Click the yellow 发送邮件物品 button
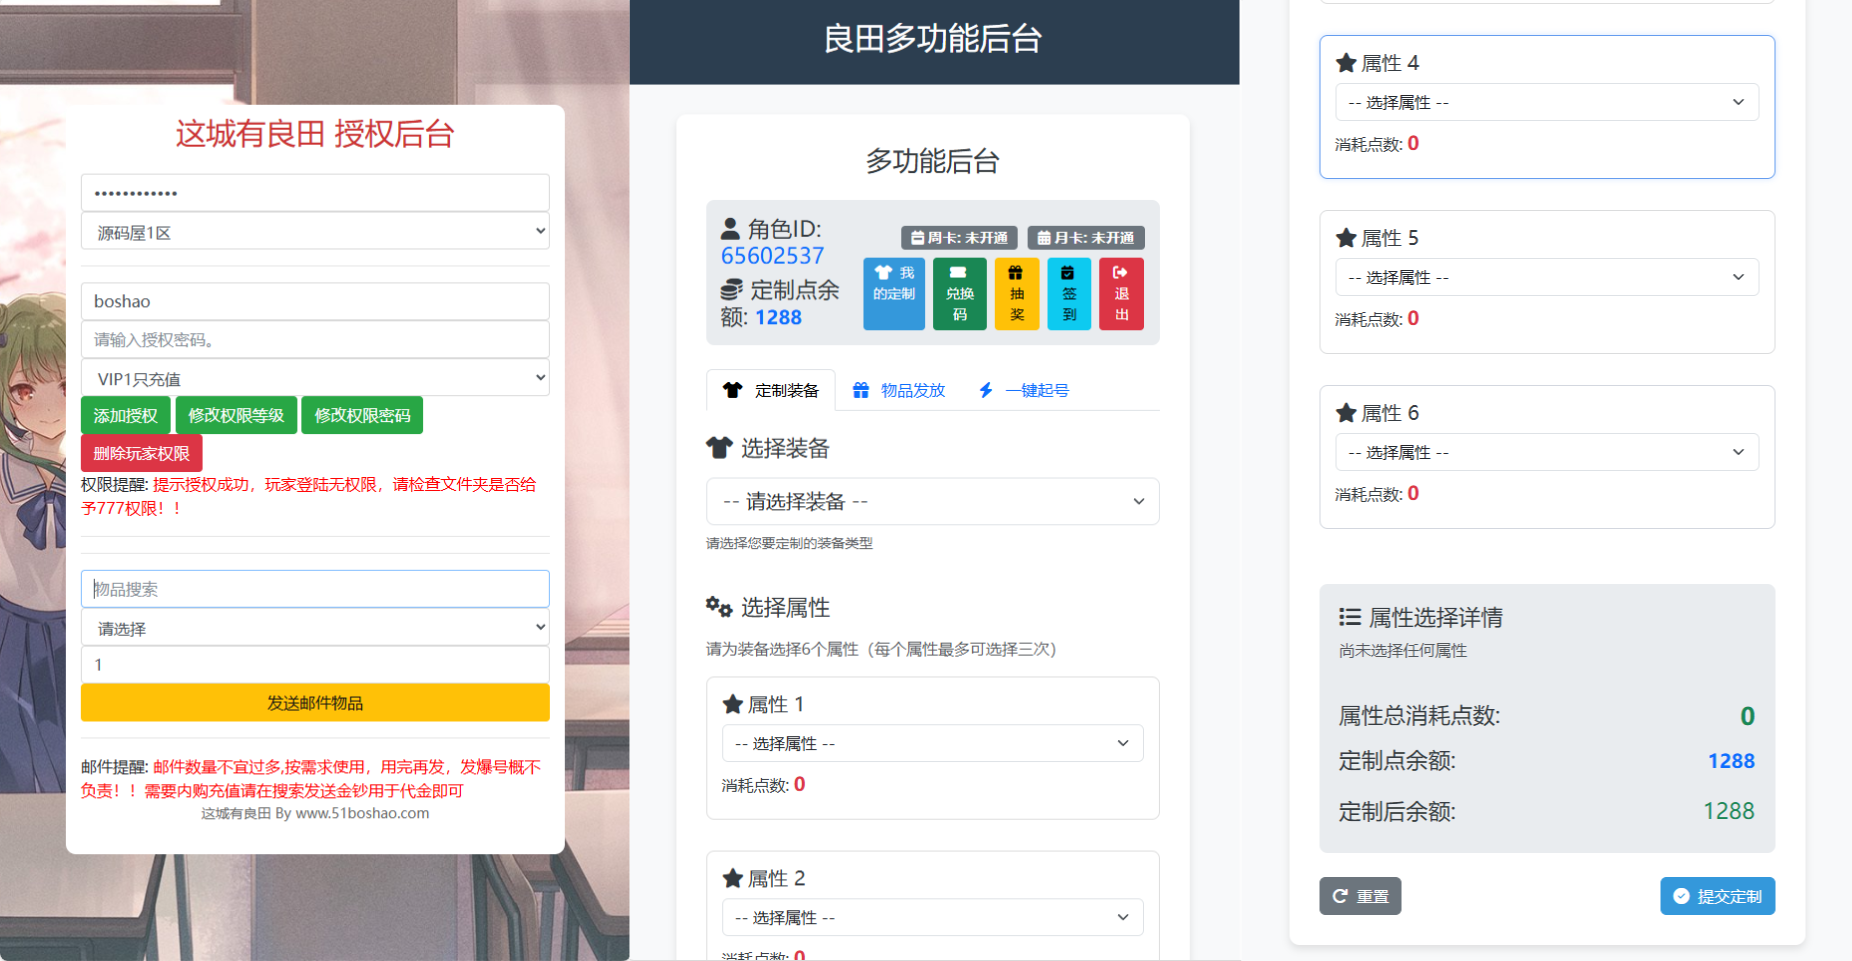The image size is (1852, 961). (315, 703)
